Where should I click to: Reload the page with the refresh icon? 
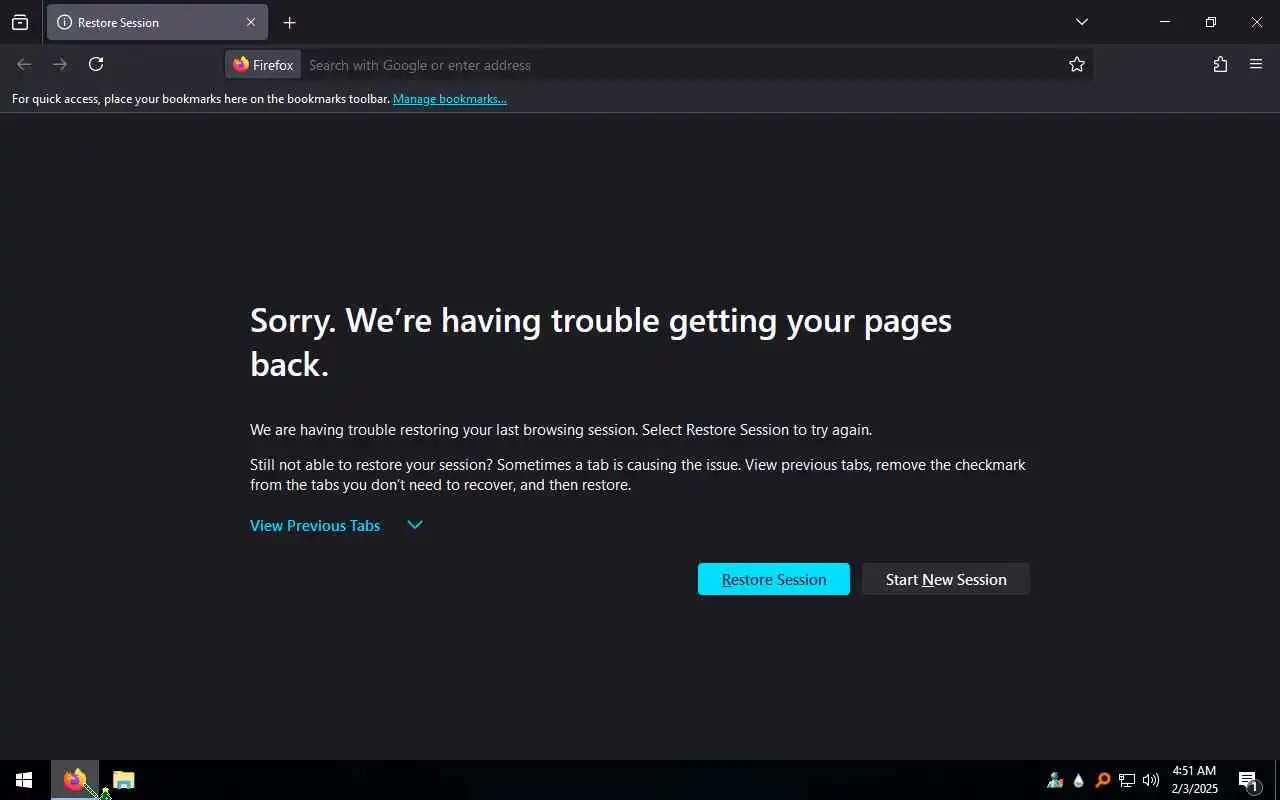[96, 64]
